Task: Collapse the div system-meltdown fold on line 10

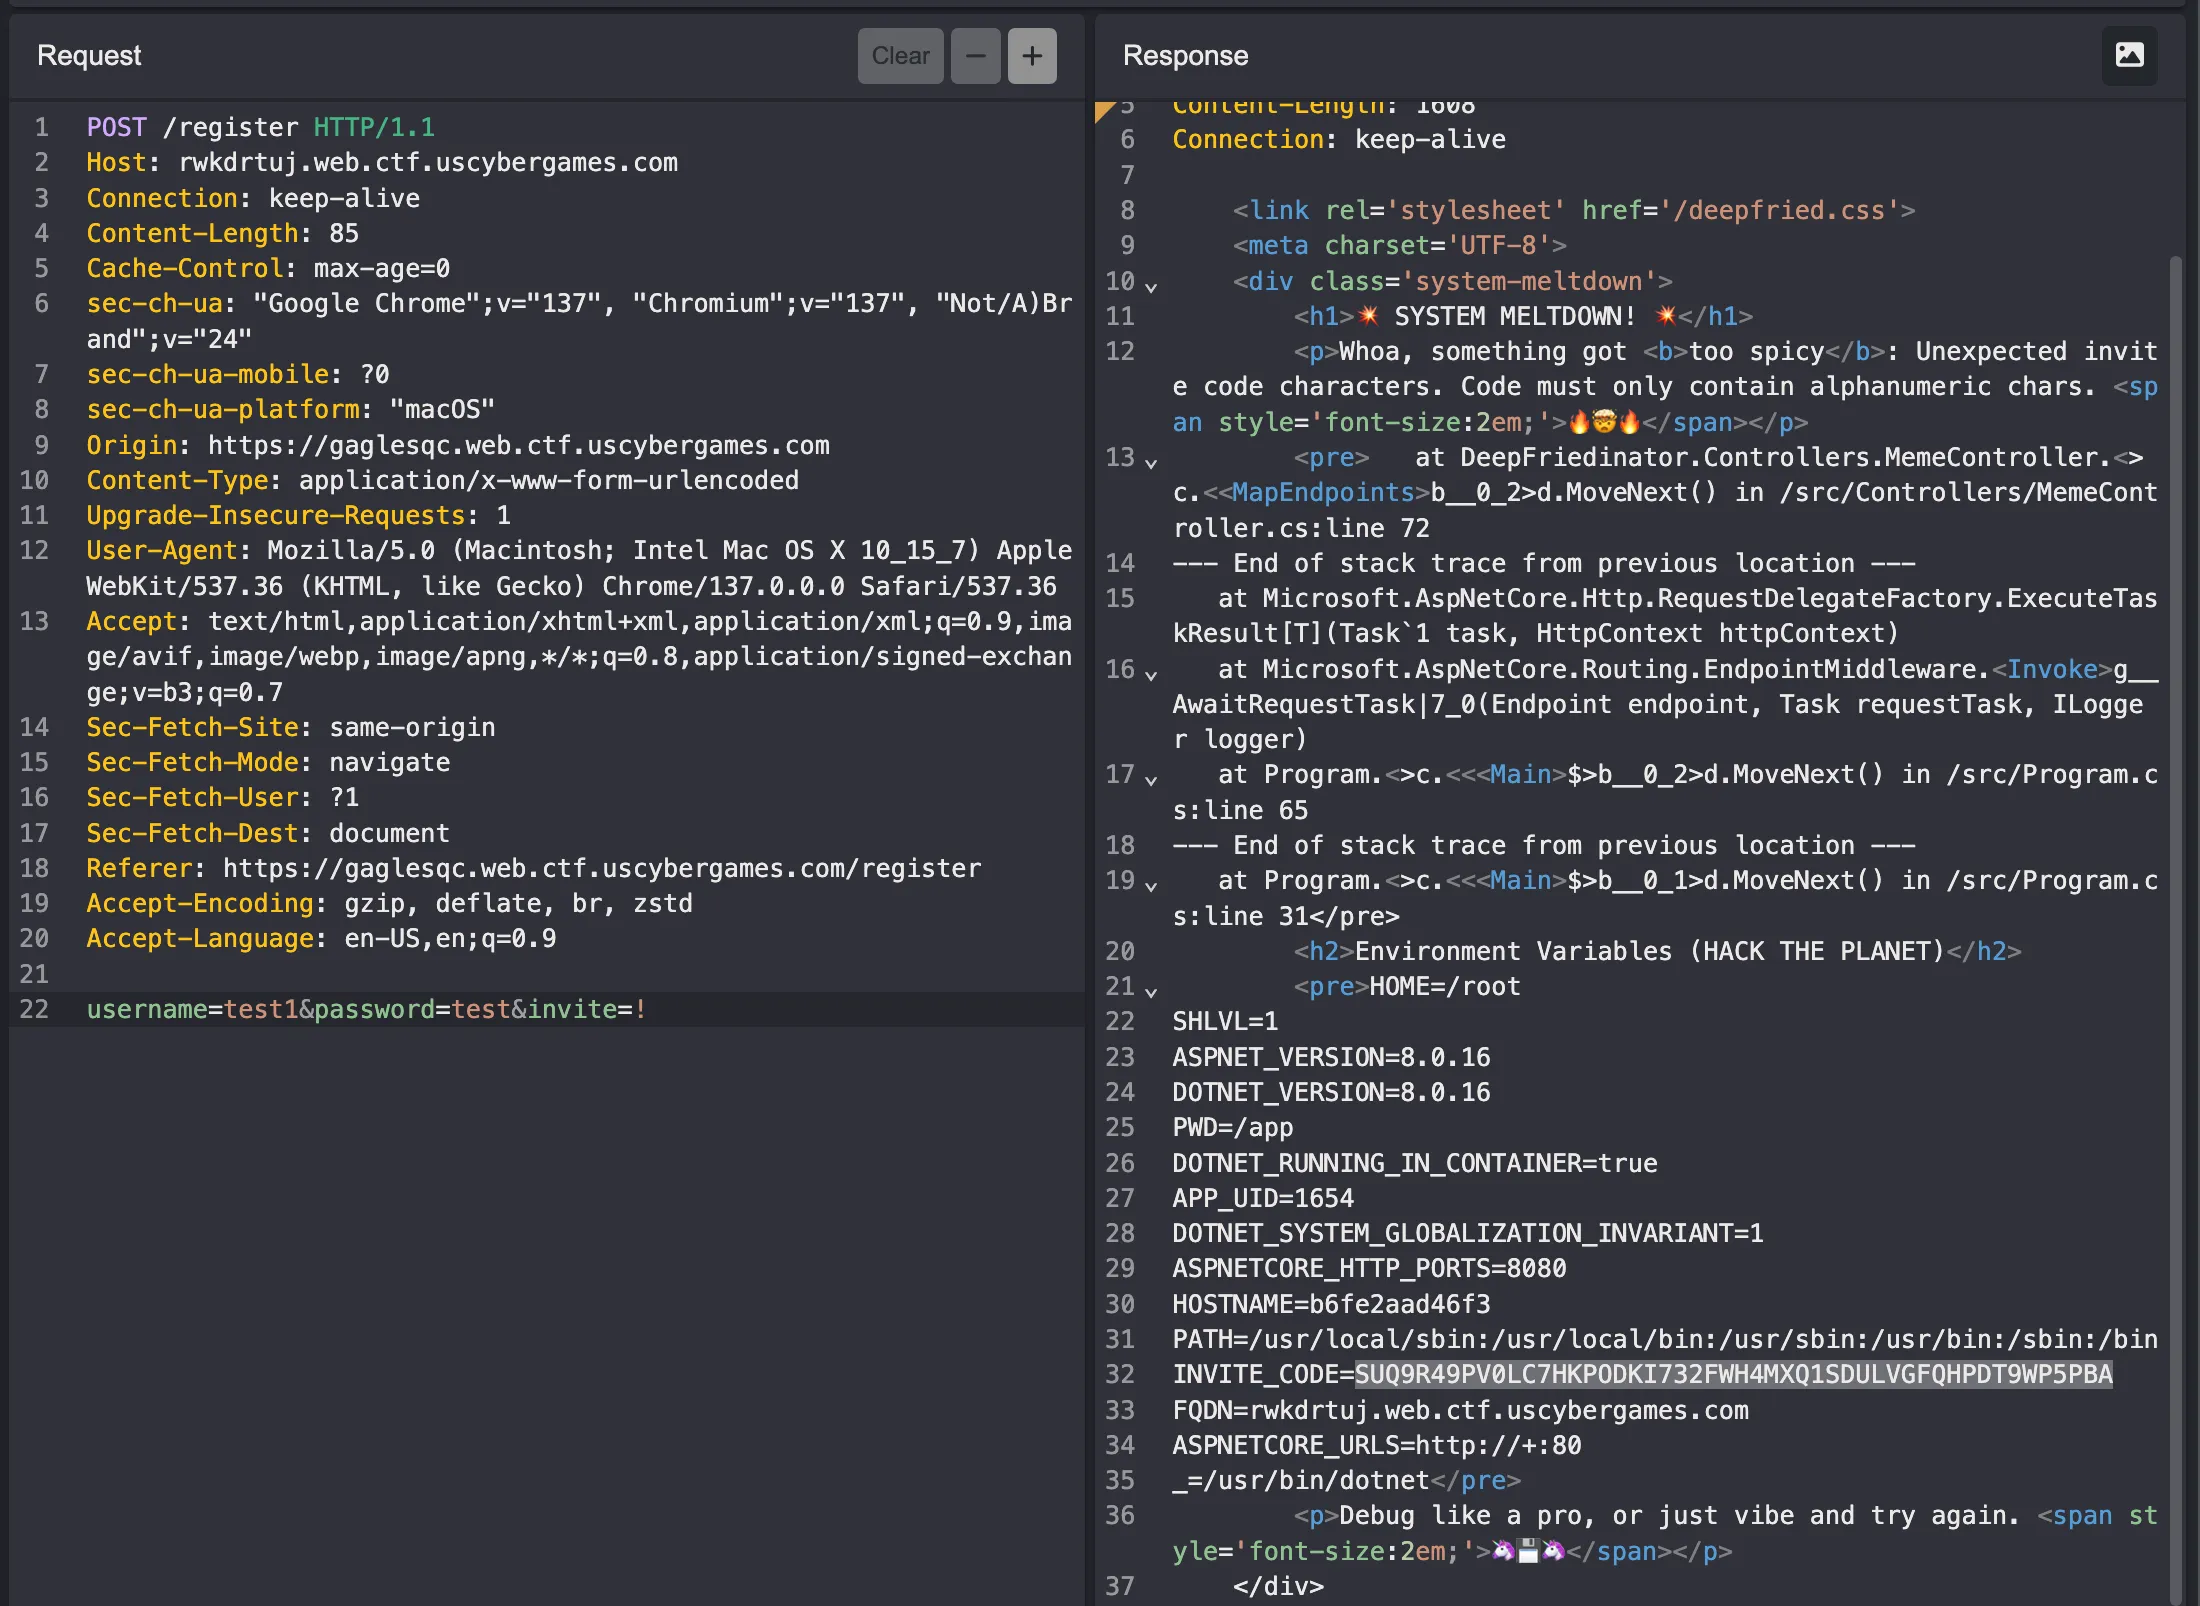Action: [1151, 287]
